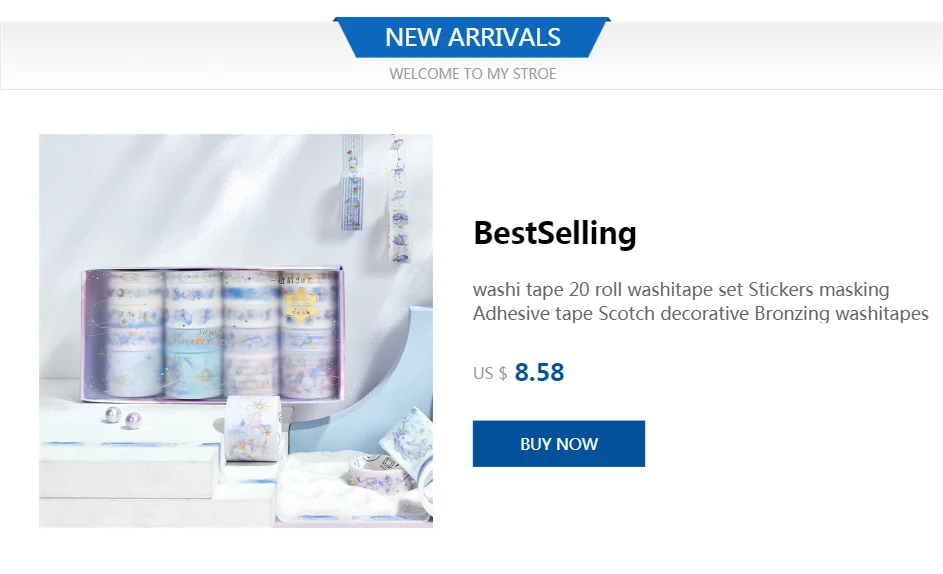Click the white stone block in photo
This screenshot has height=574, width=943.
(129, 469)
